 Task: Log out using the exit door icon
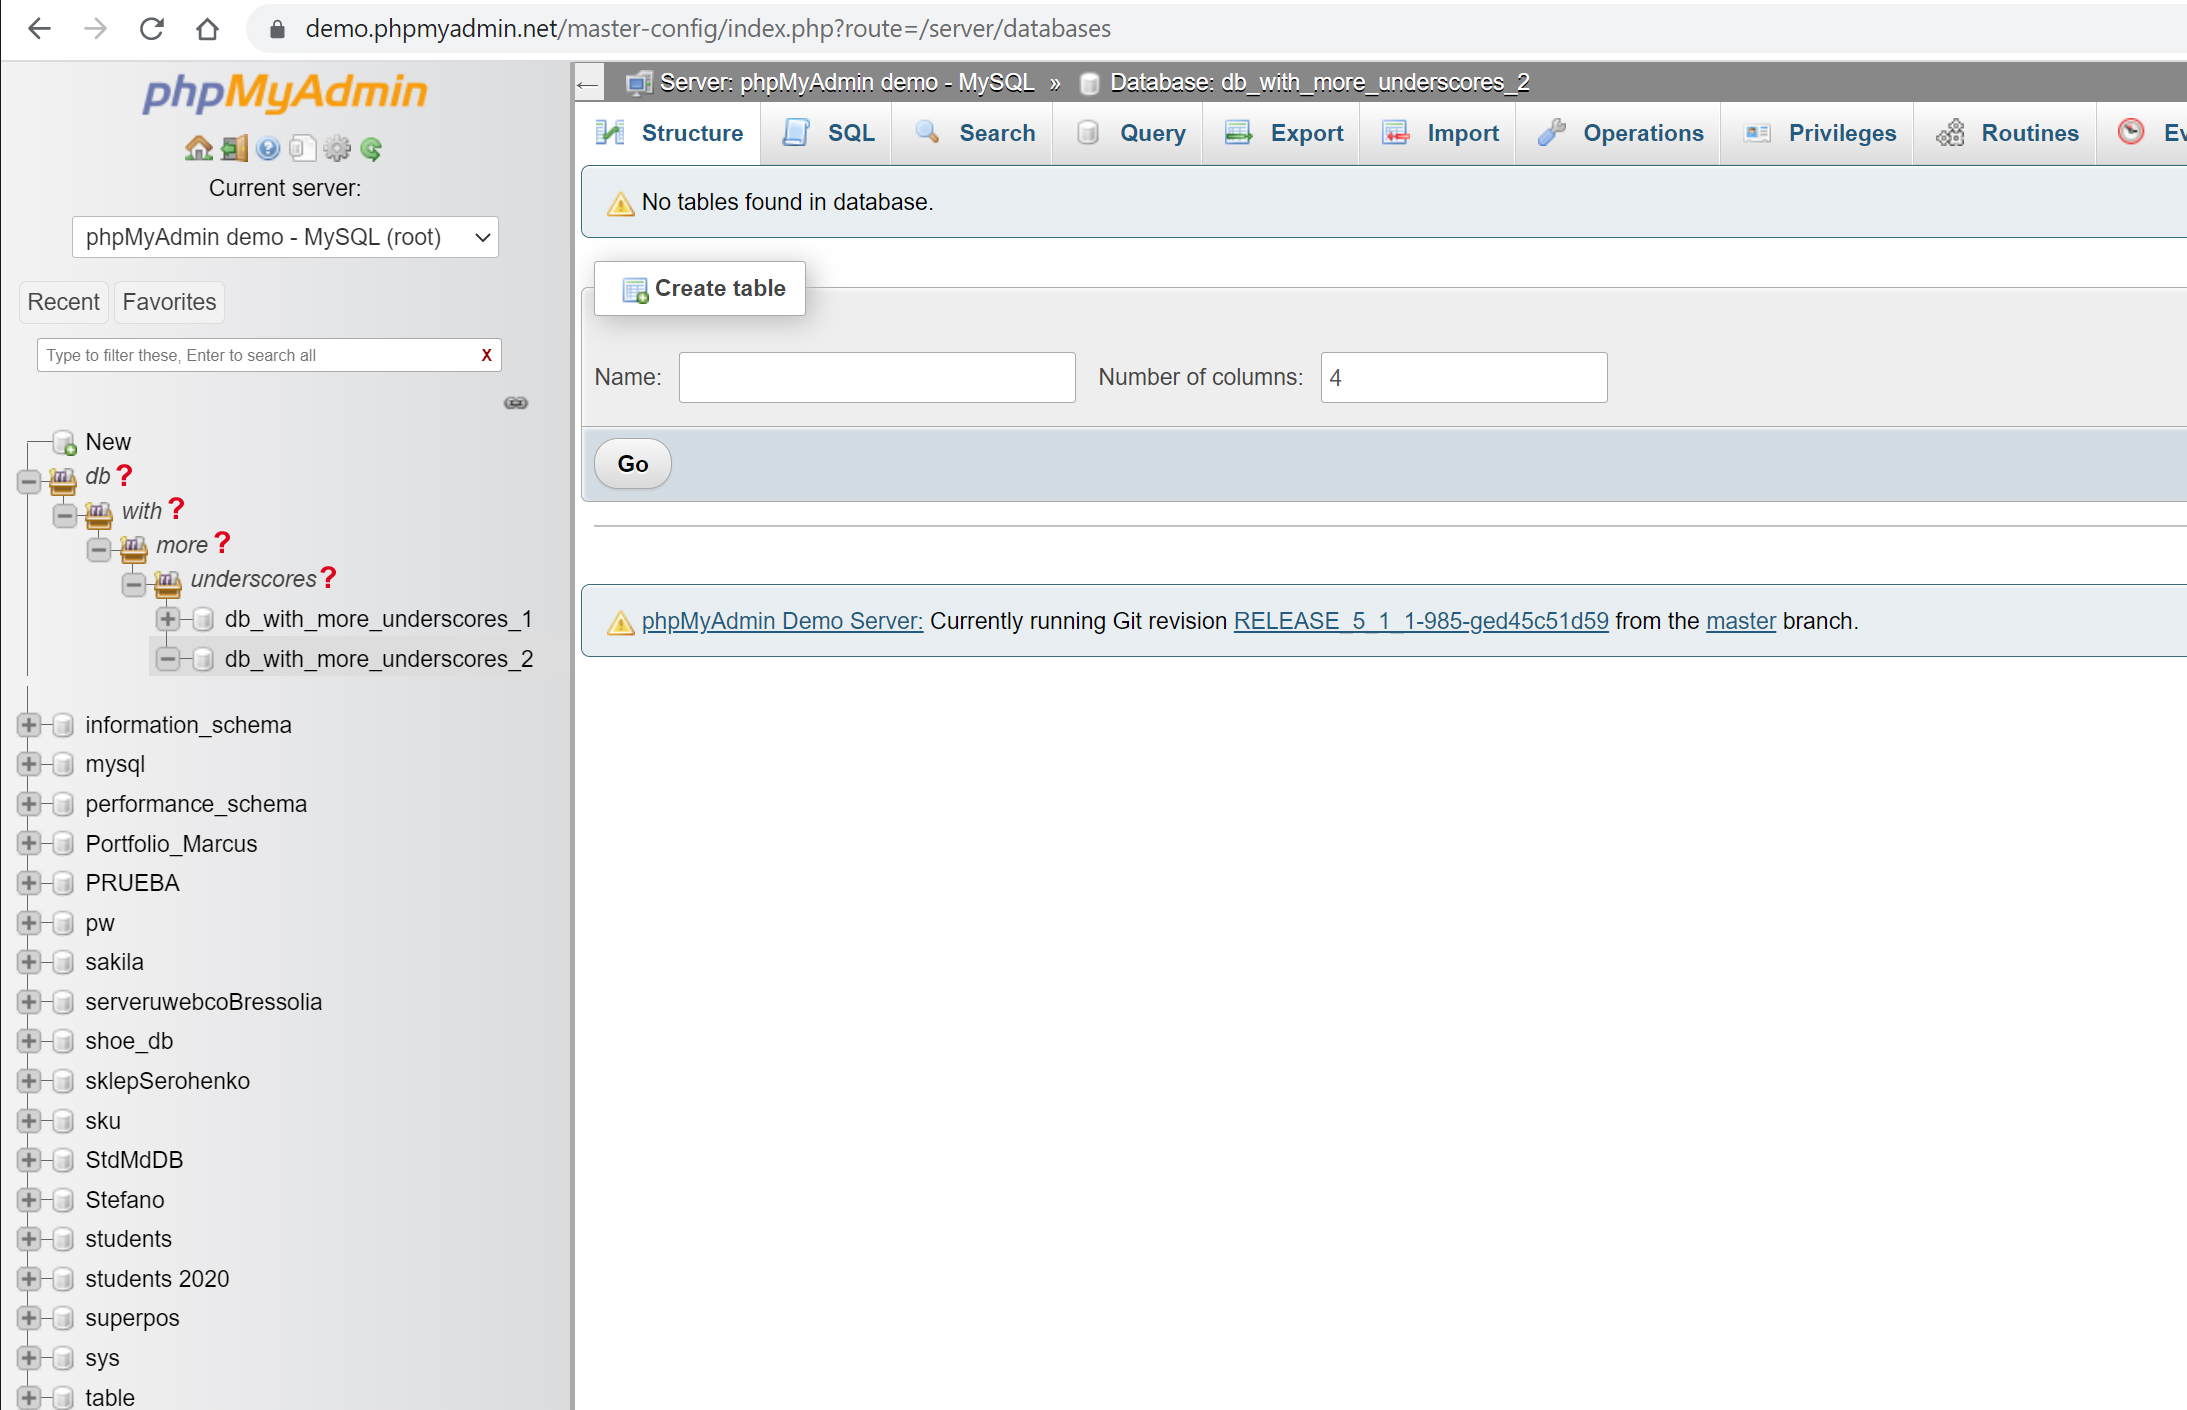click(x=233, y=148)
